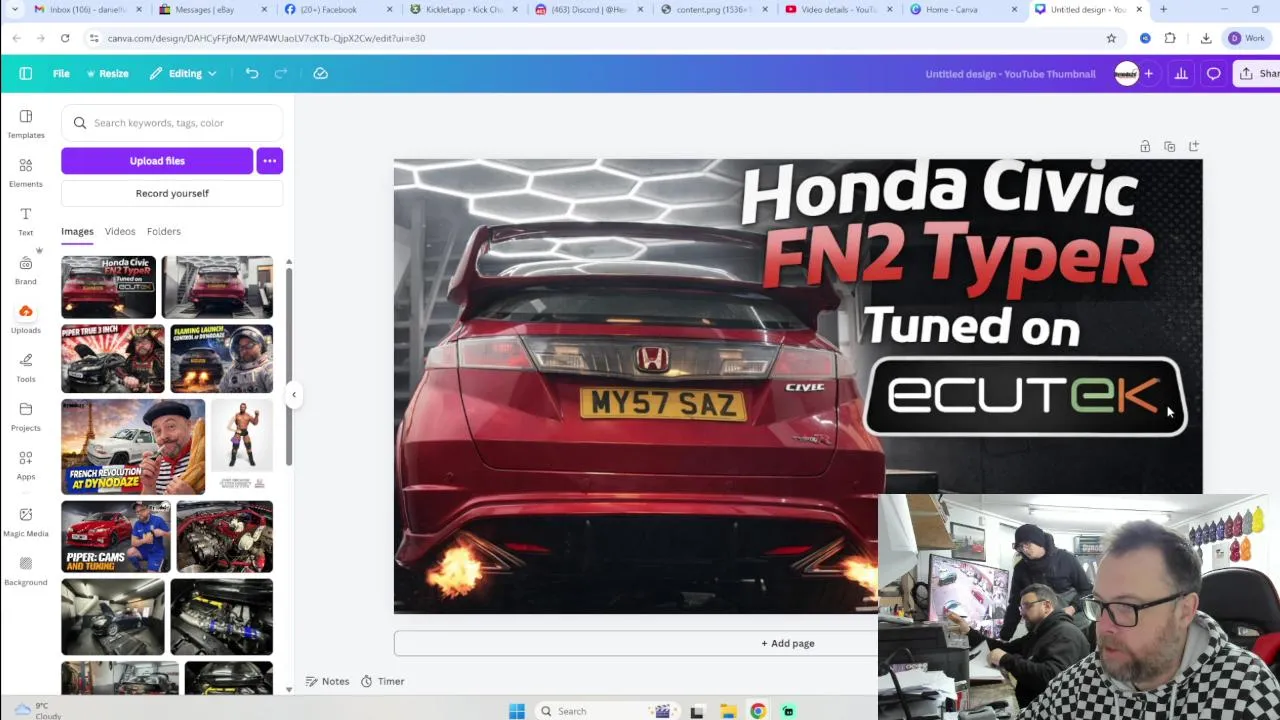Open the File menu
The image size is (1280, 720).
click(61, 73)
